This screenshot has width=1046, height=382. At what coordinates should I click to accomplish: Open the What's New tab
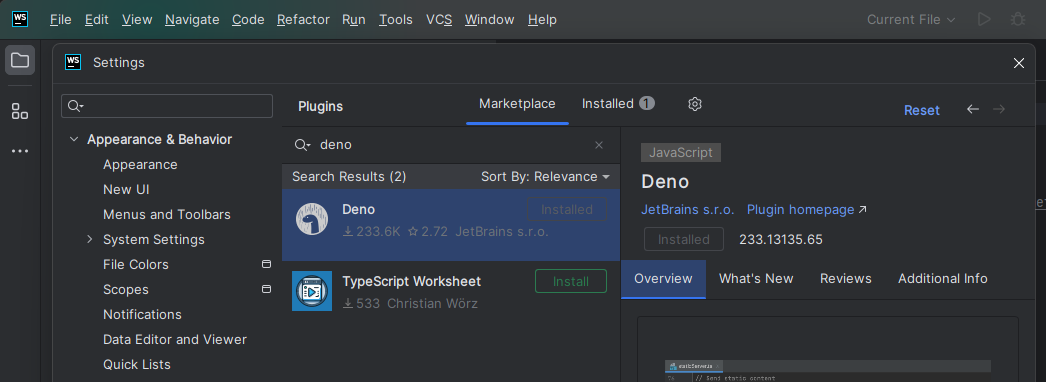tap(756, 279)
